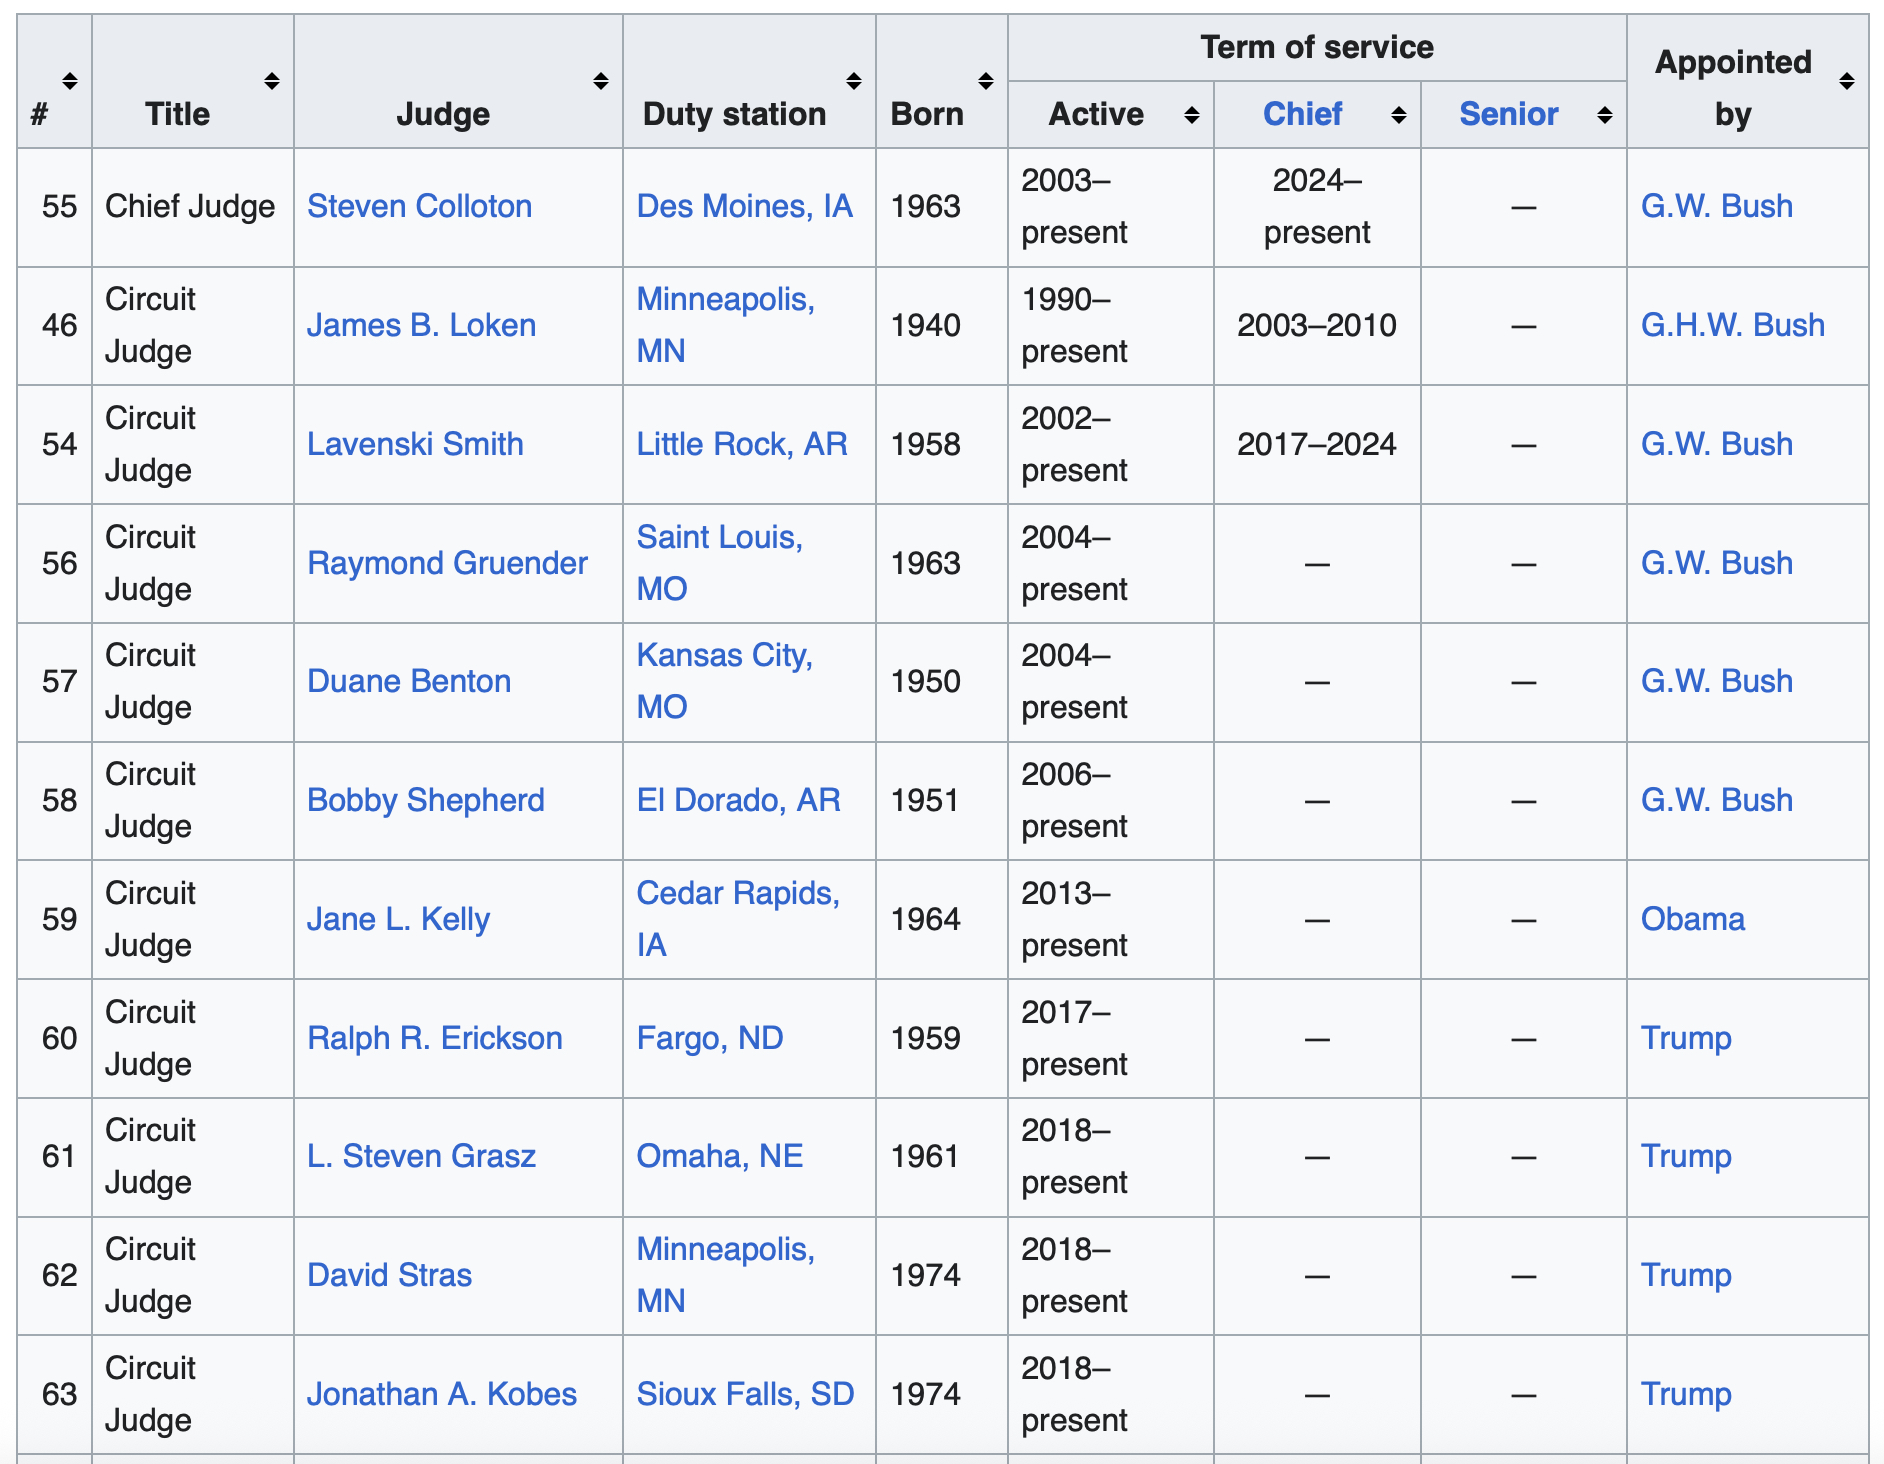The image size is (1884, 1464).
Task: Open Des Moines, IA duty station link
Action: pyautogui.click(x=744, y=206)
